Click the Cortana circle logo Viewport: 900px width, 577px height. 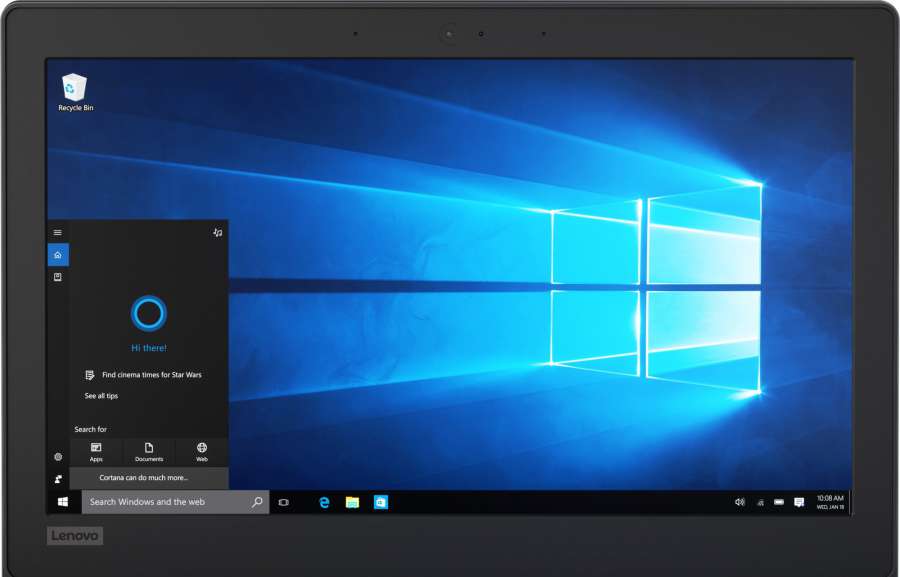(149, 313)
